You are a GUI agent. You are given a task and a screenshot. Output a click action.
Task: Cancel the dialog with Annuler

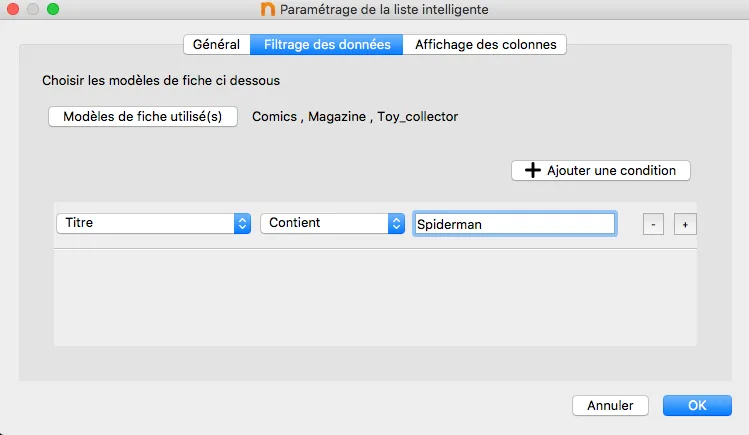pos(610,406)
